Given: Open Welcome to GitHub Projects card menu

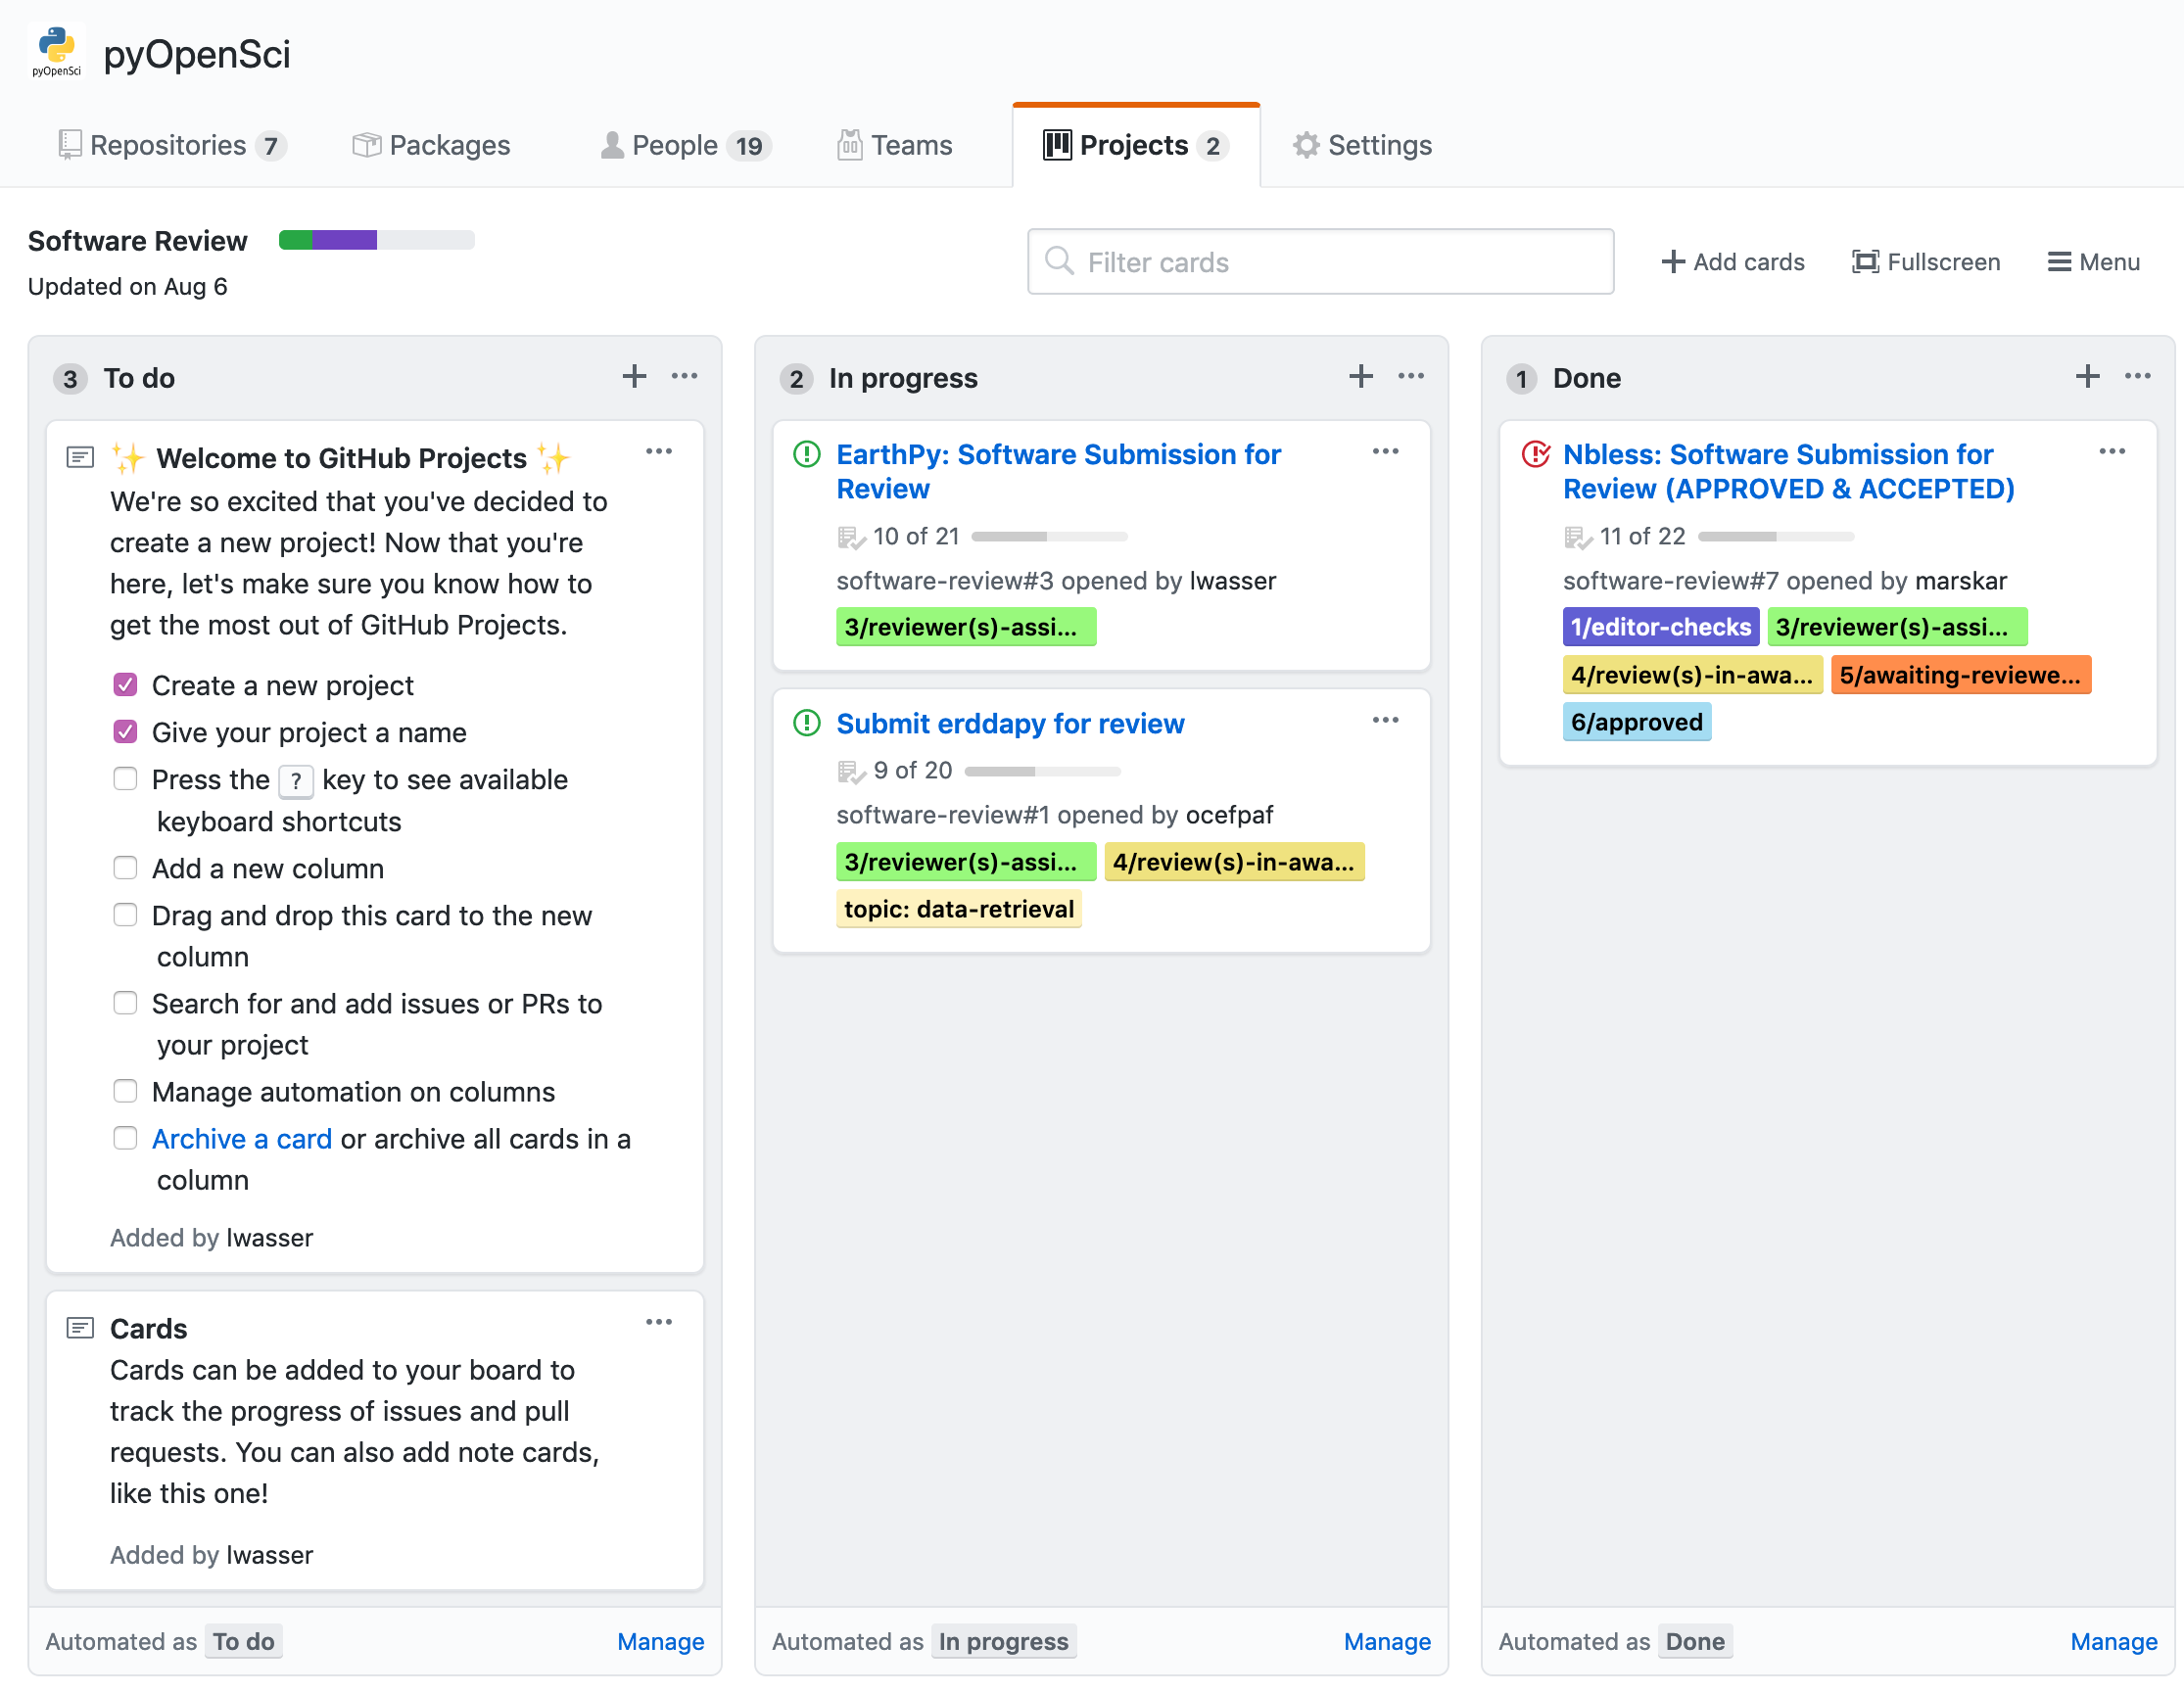Looking at the screenshot, I should [x=659, y=452].
